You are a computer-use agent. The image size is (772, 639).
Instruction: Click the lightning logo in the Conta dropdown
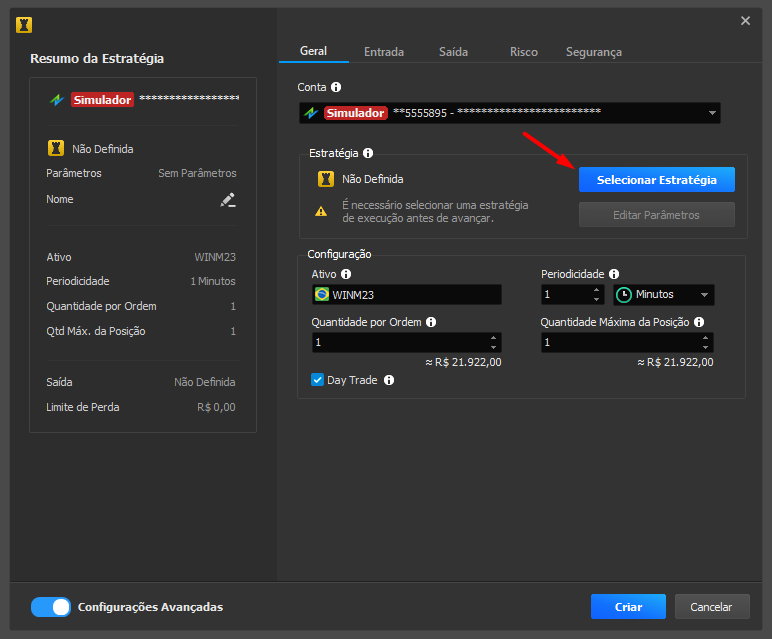[311, 113]
